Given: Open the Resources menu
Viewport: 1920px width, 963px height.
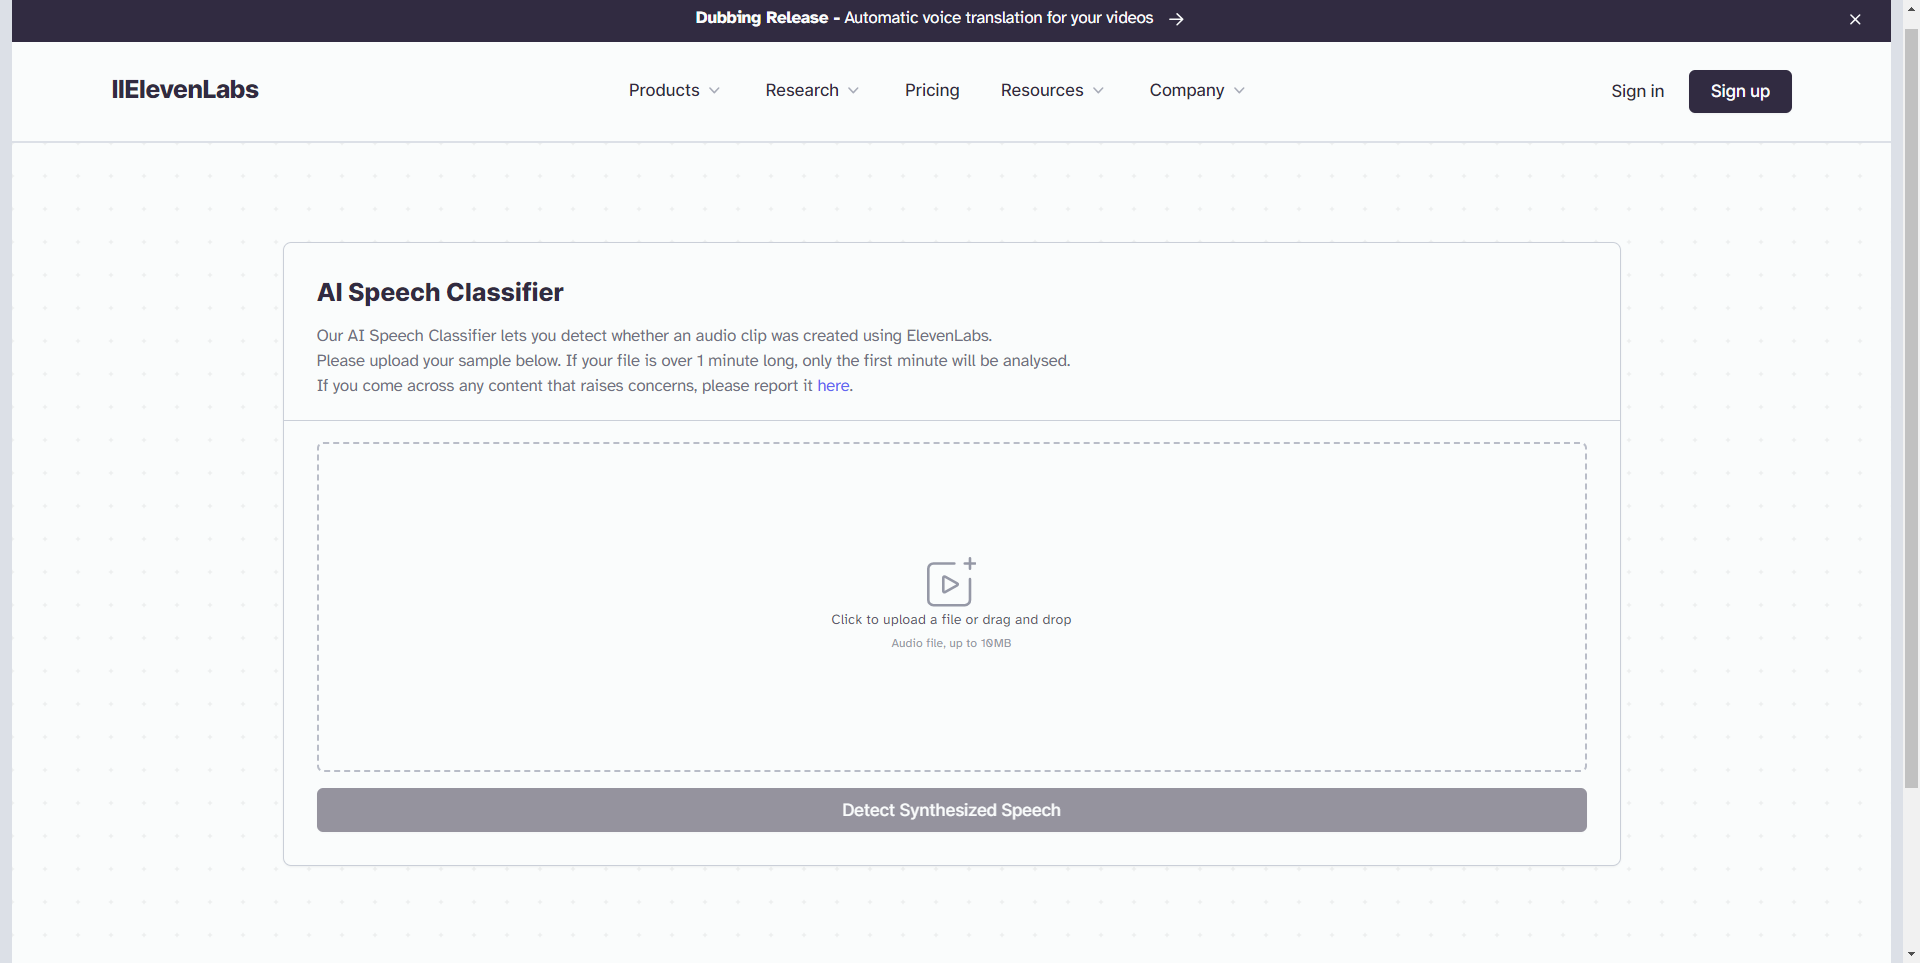Looking at the screenshot, I should (x=1052, y=91).
